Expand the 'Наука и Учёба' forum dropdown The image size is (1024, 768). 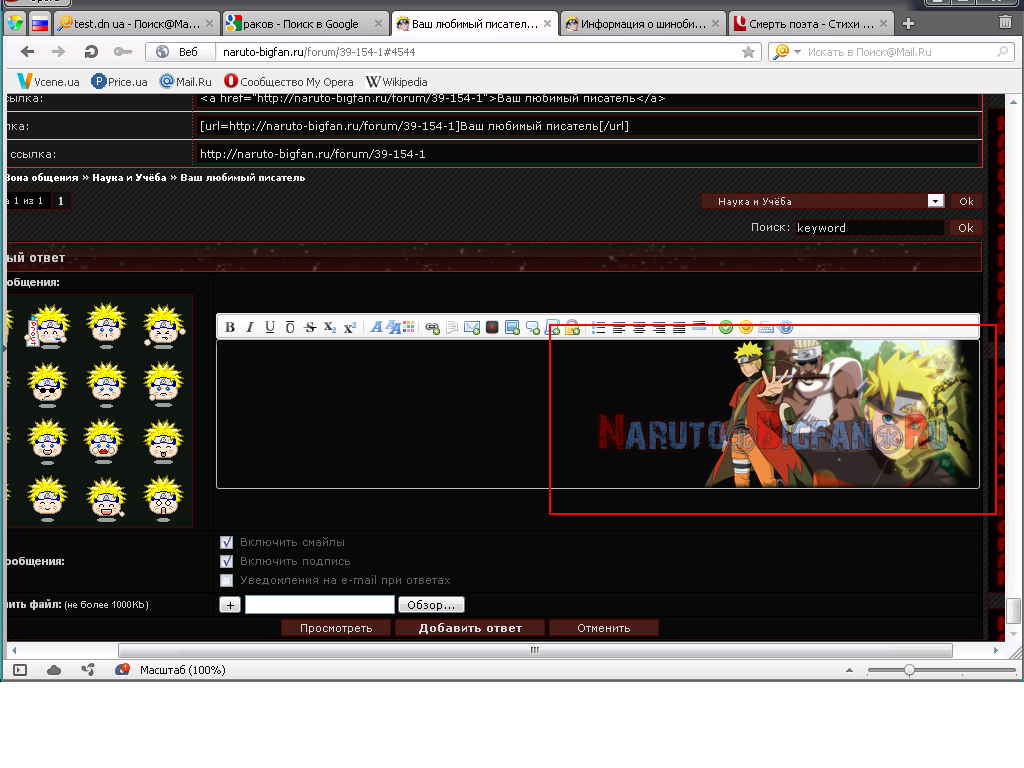pos(936,201)
